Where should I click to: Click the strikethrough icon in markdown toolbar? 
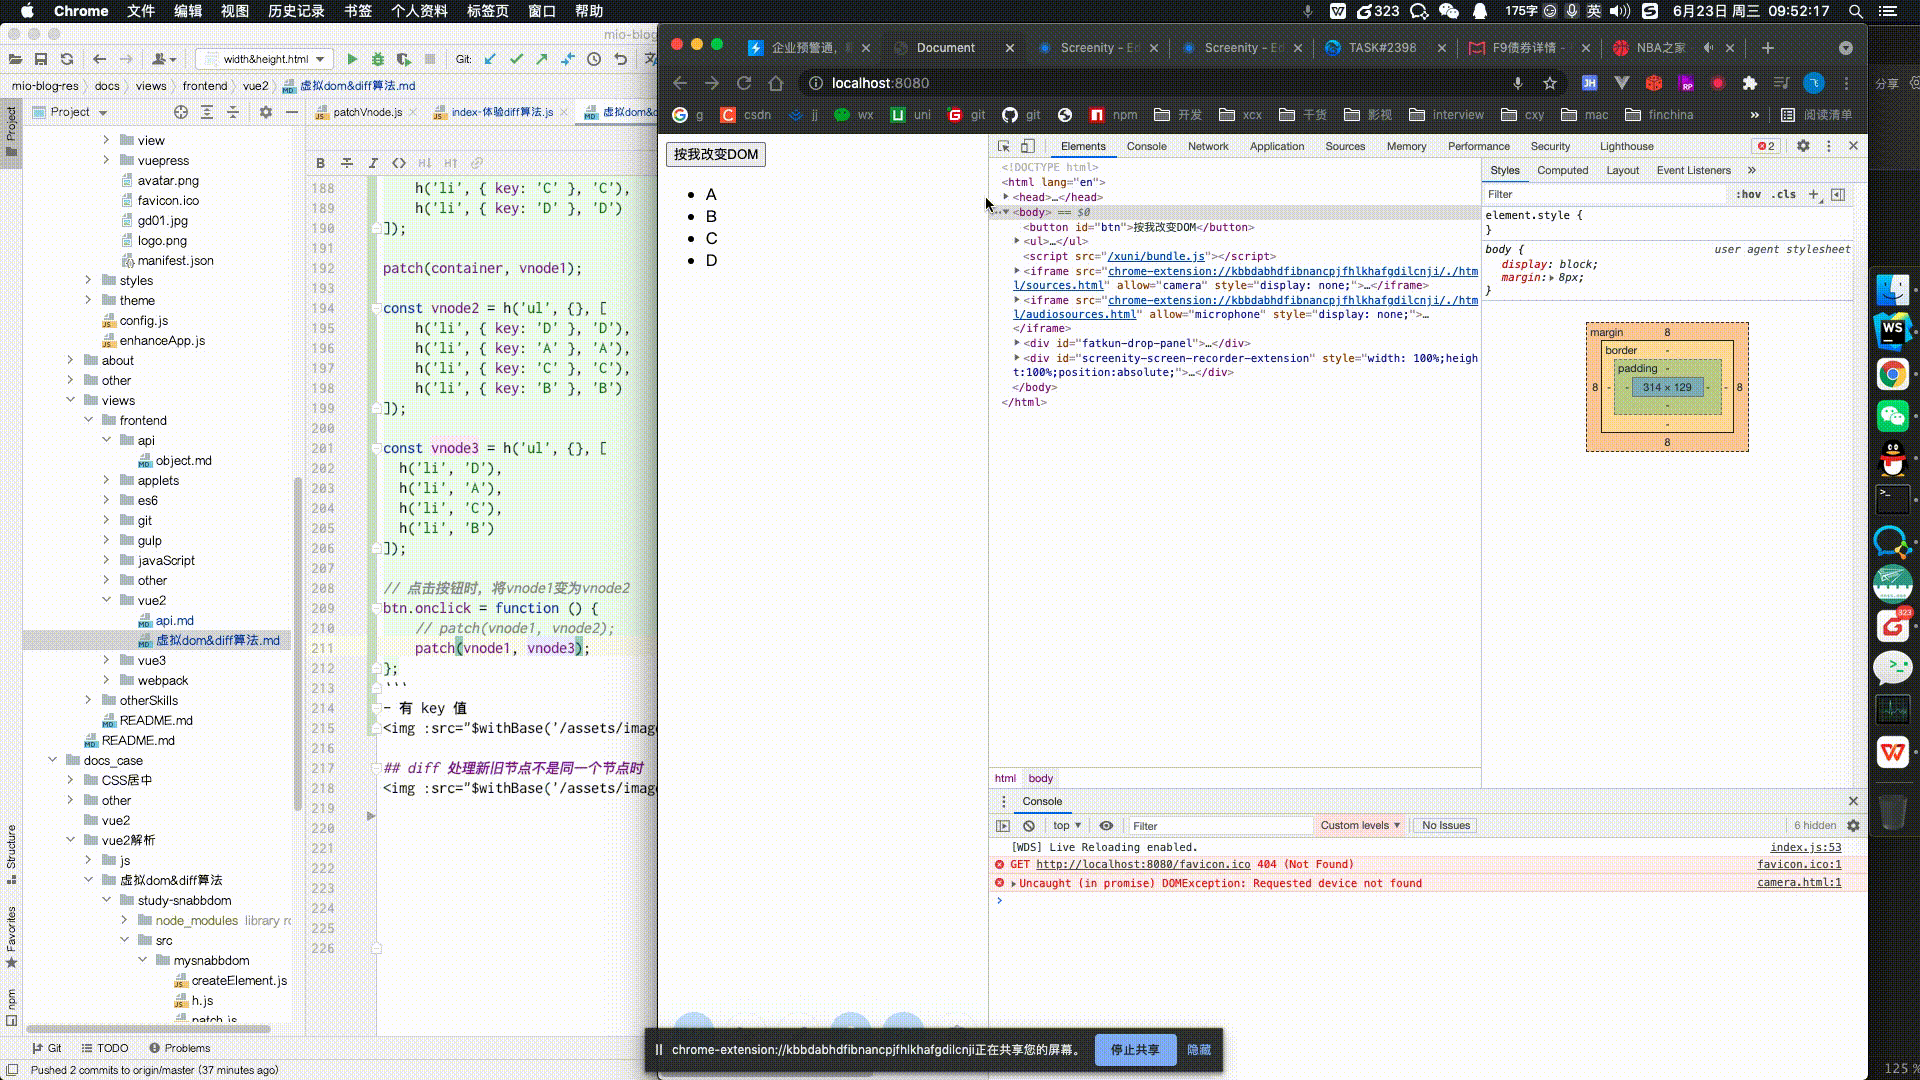[347, 163]
